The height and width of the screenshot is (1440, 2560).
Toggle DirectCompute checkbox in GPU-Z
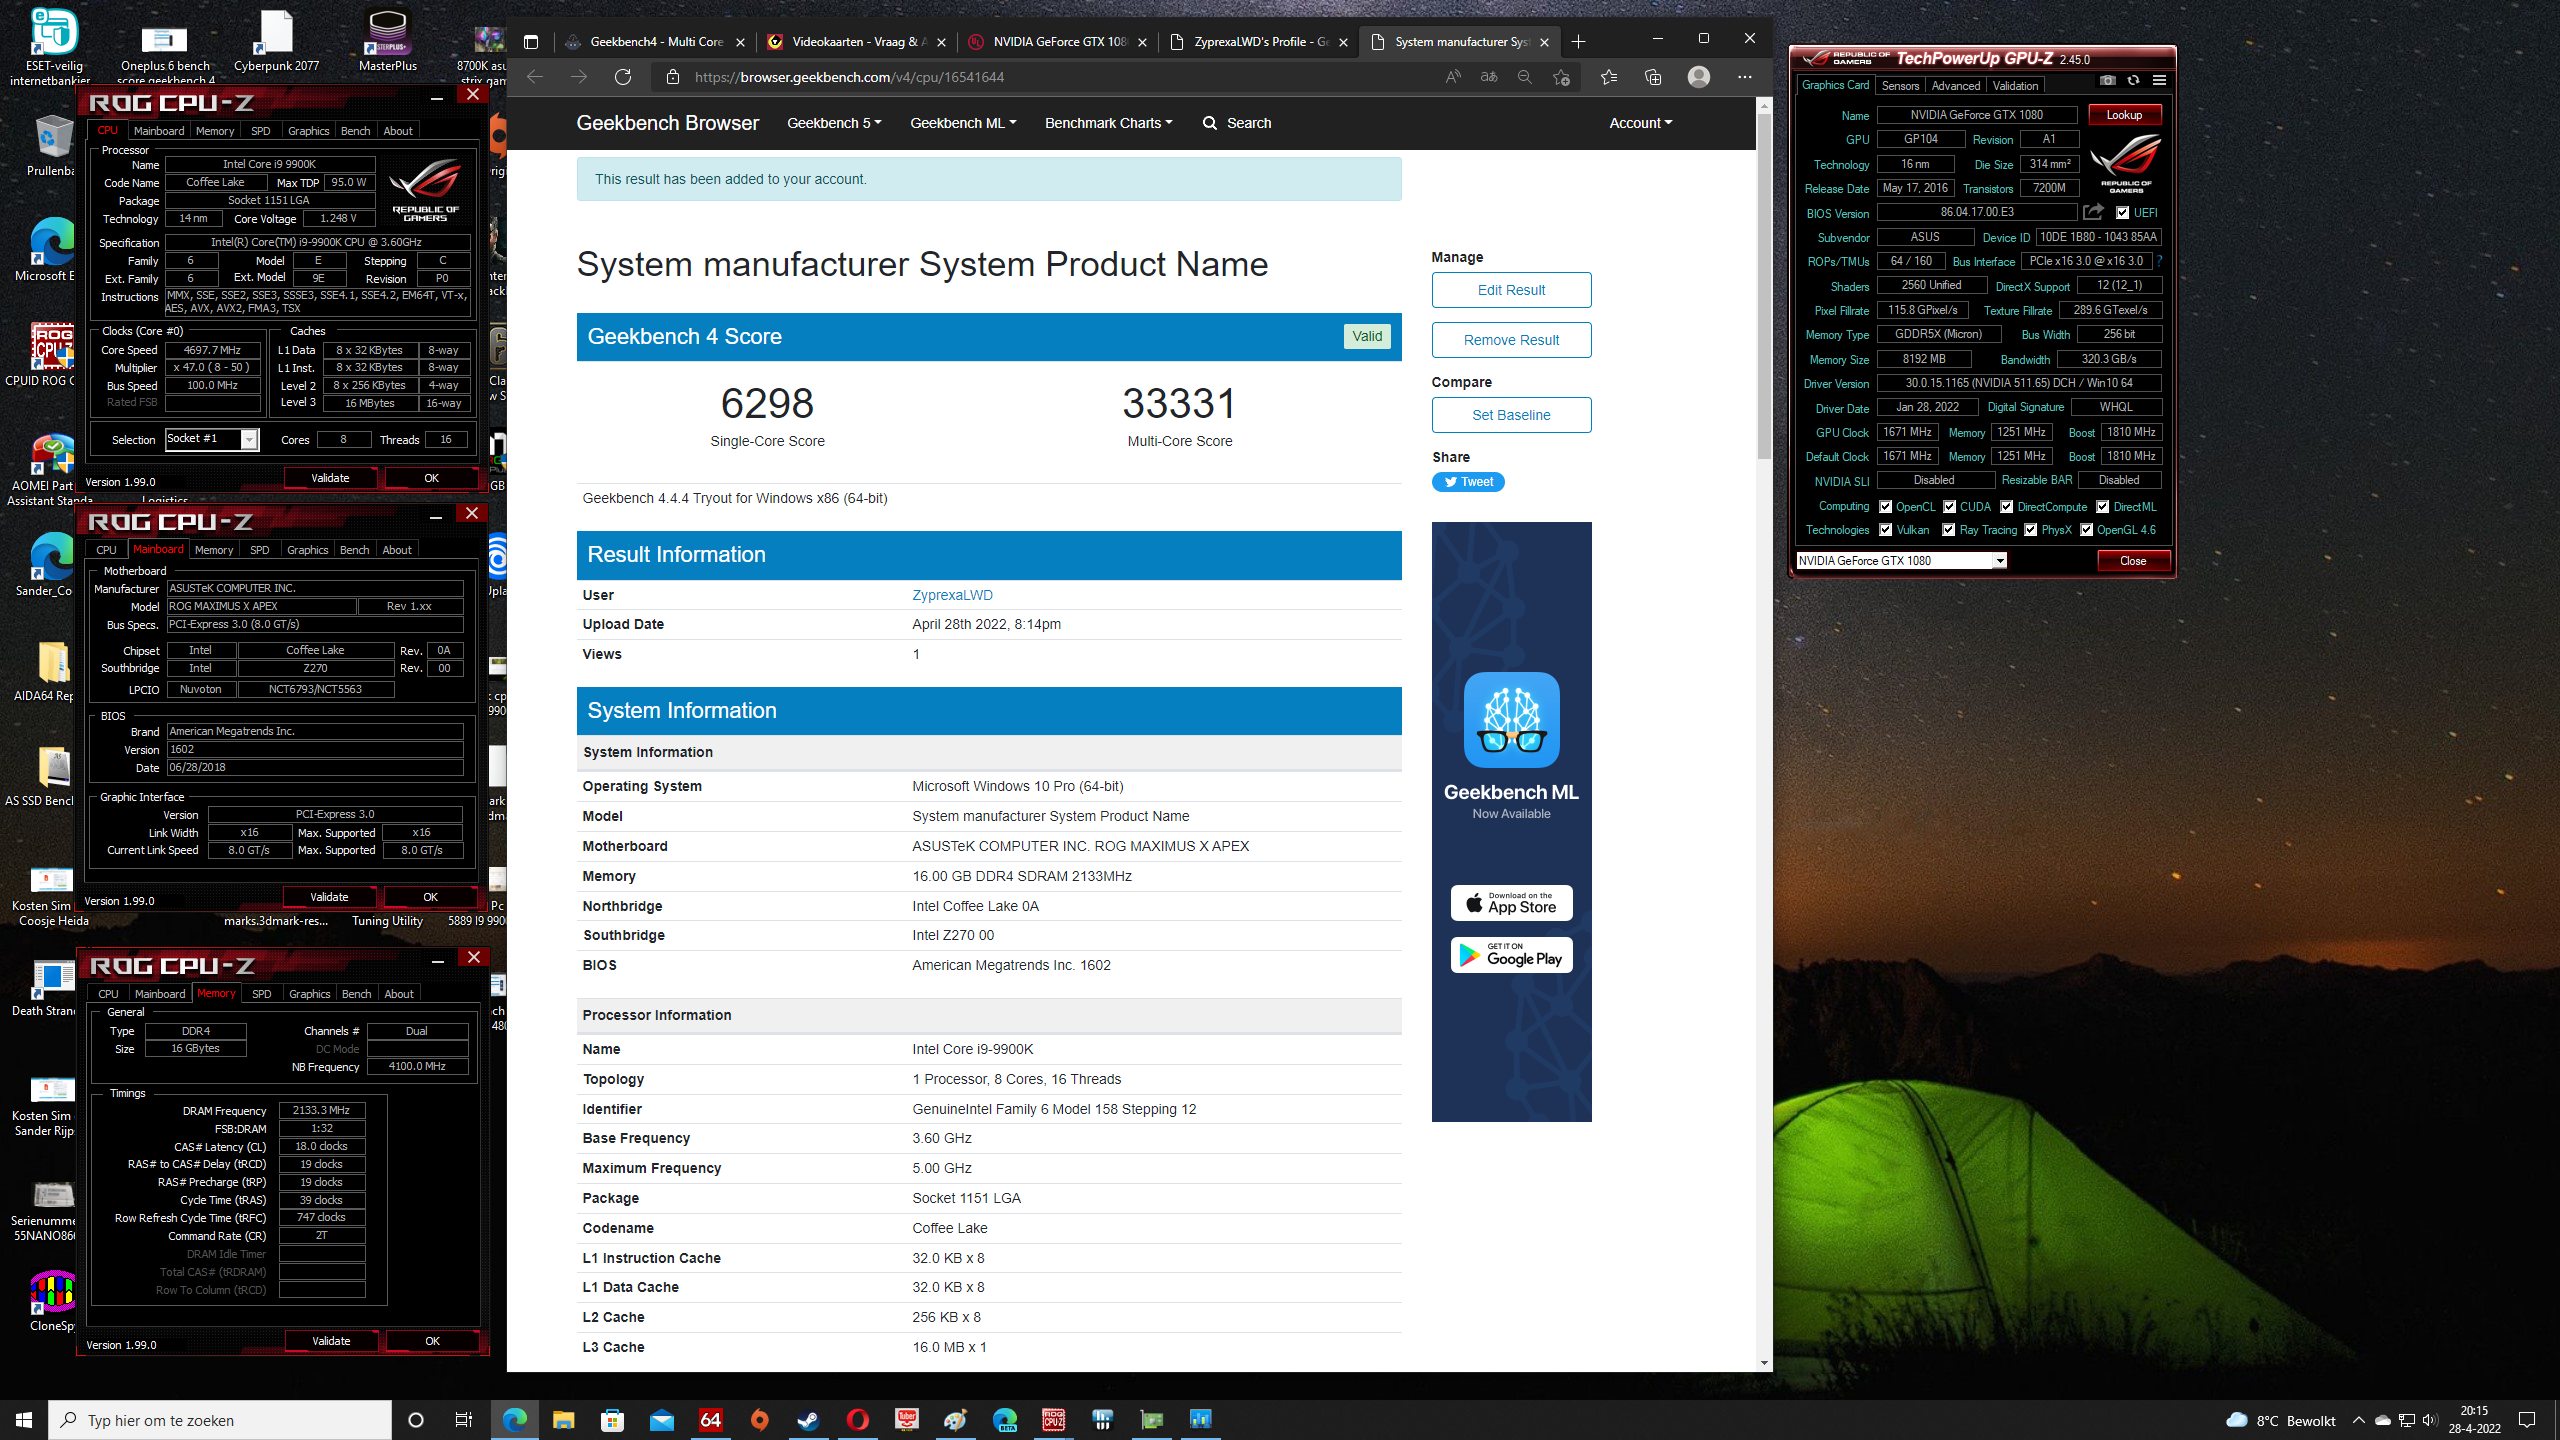click(x=2006, y=507)
